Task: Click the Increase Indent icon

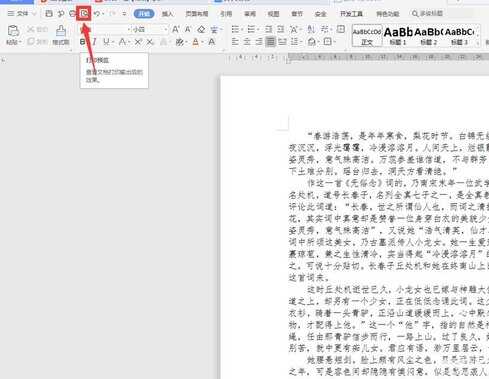Action: click(x=281, y=30)
